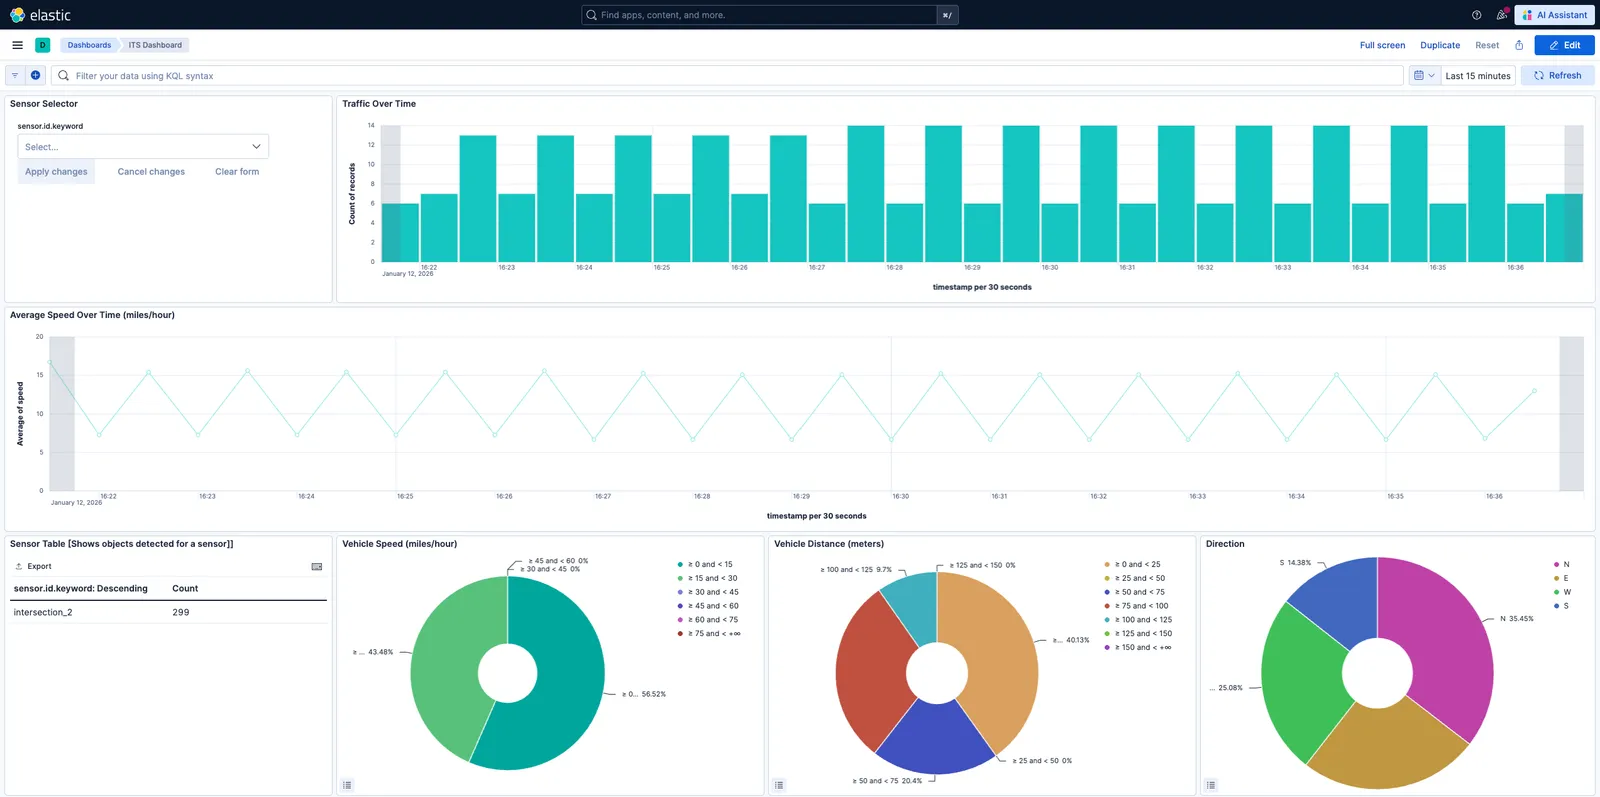Refresh the dashboard data
Viewport: 1600px width, 797px height.
1558,75
